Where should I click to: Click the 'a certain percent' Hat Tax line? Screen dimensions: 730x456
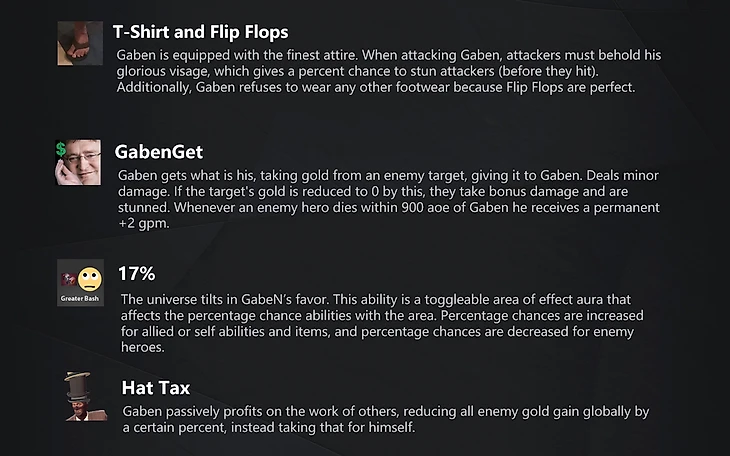coord(269,427)
